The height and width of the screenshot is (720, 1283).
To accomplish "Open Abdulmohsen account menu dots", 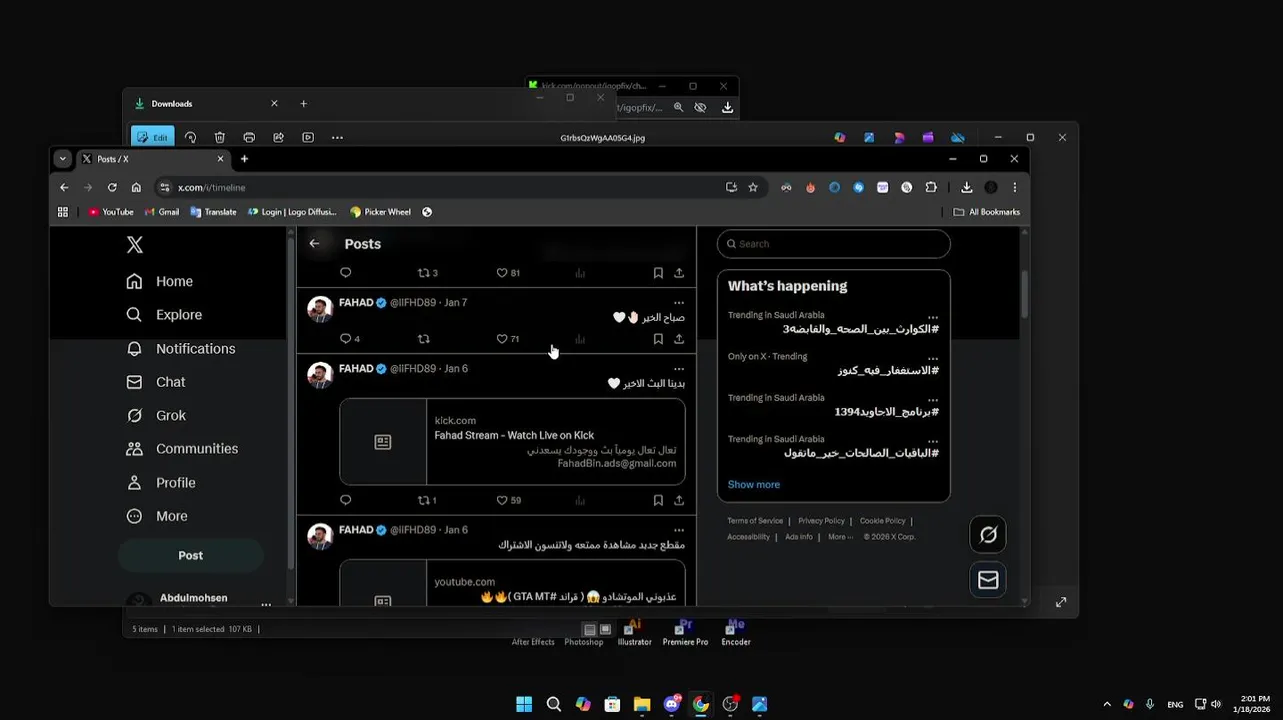I will [266, 604].
